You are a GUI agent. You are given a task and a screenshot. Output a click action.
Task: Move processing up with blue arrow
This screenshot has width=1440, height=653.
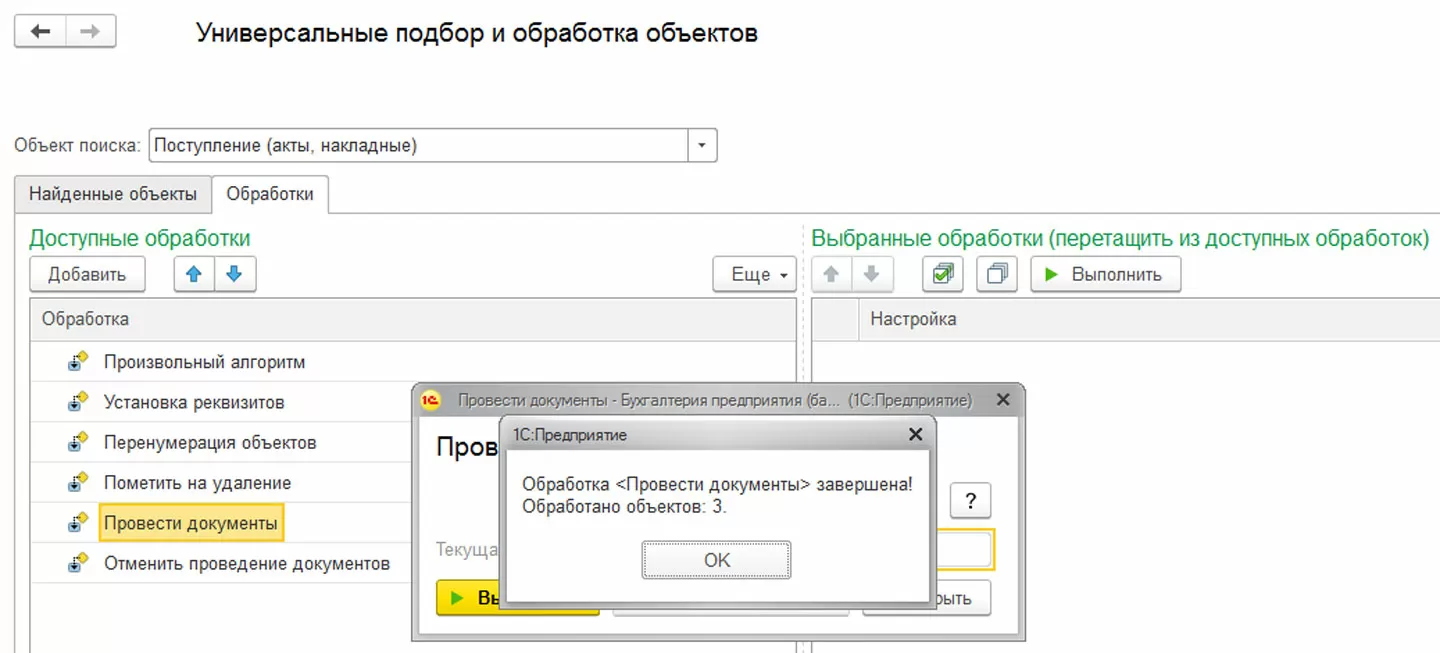[x=194, y=274]
